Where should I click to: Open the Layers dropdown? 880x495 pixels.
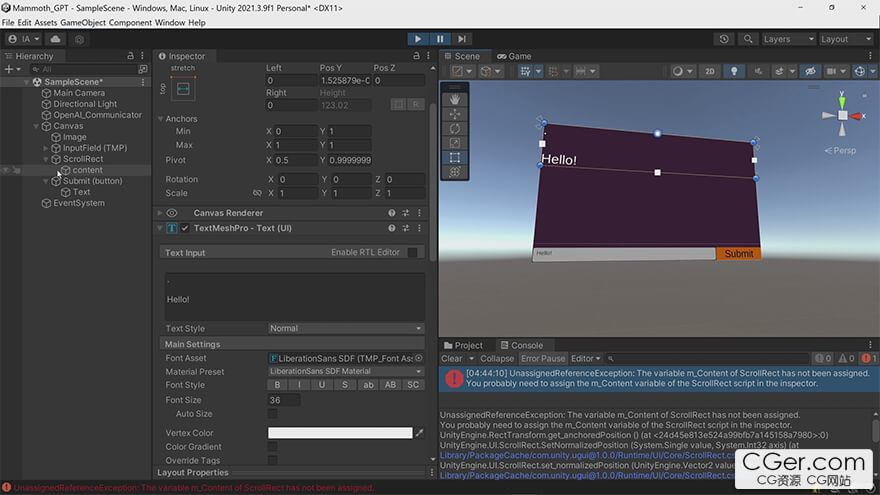[x=788, y=39]
